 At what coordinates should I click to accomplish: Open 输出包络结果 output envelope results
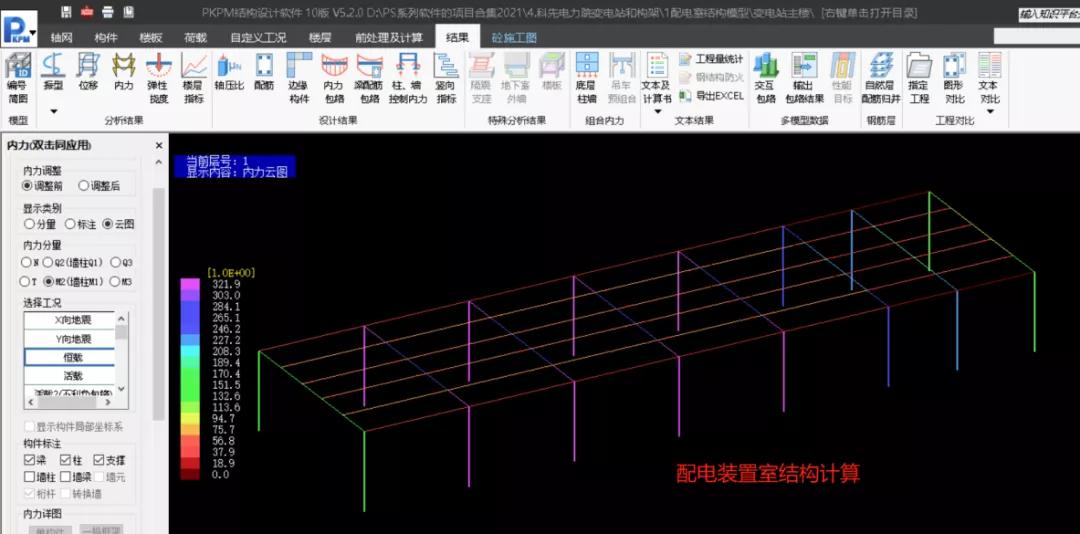click(804, 79)
